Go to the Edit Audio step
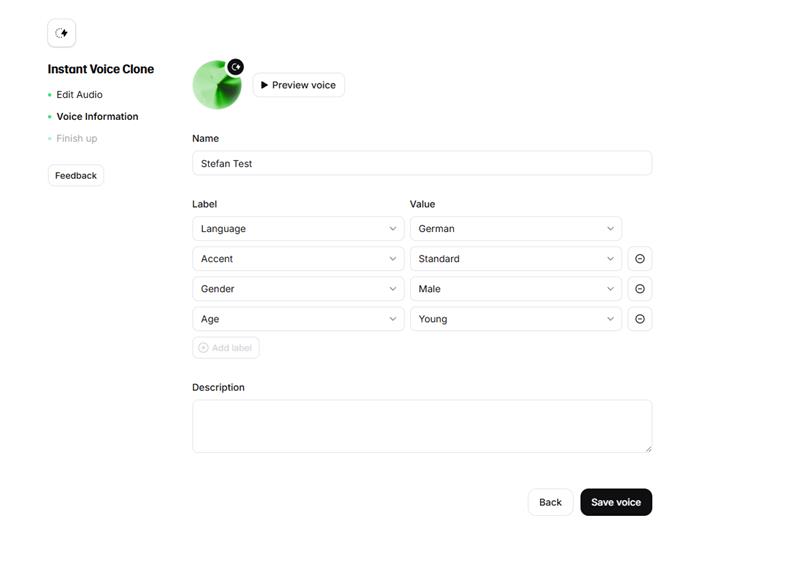This screenshot has height=580, width=800. pos(79,95)
